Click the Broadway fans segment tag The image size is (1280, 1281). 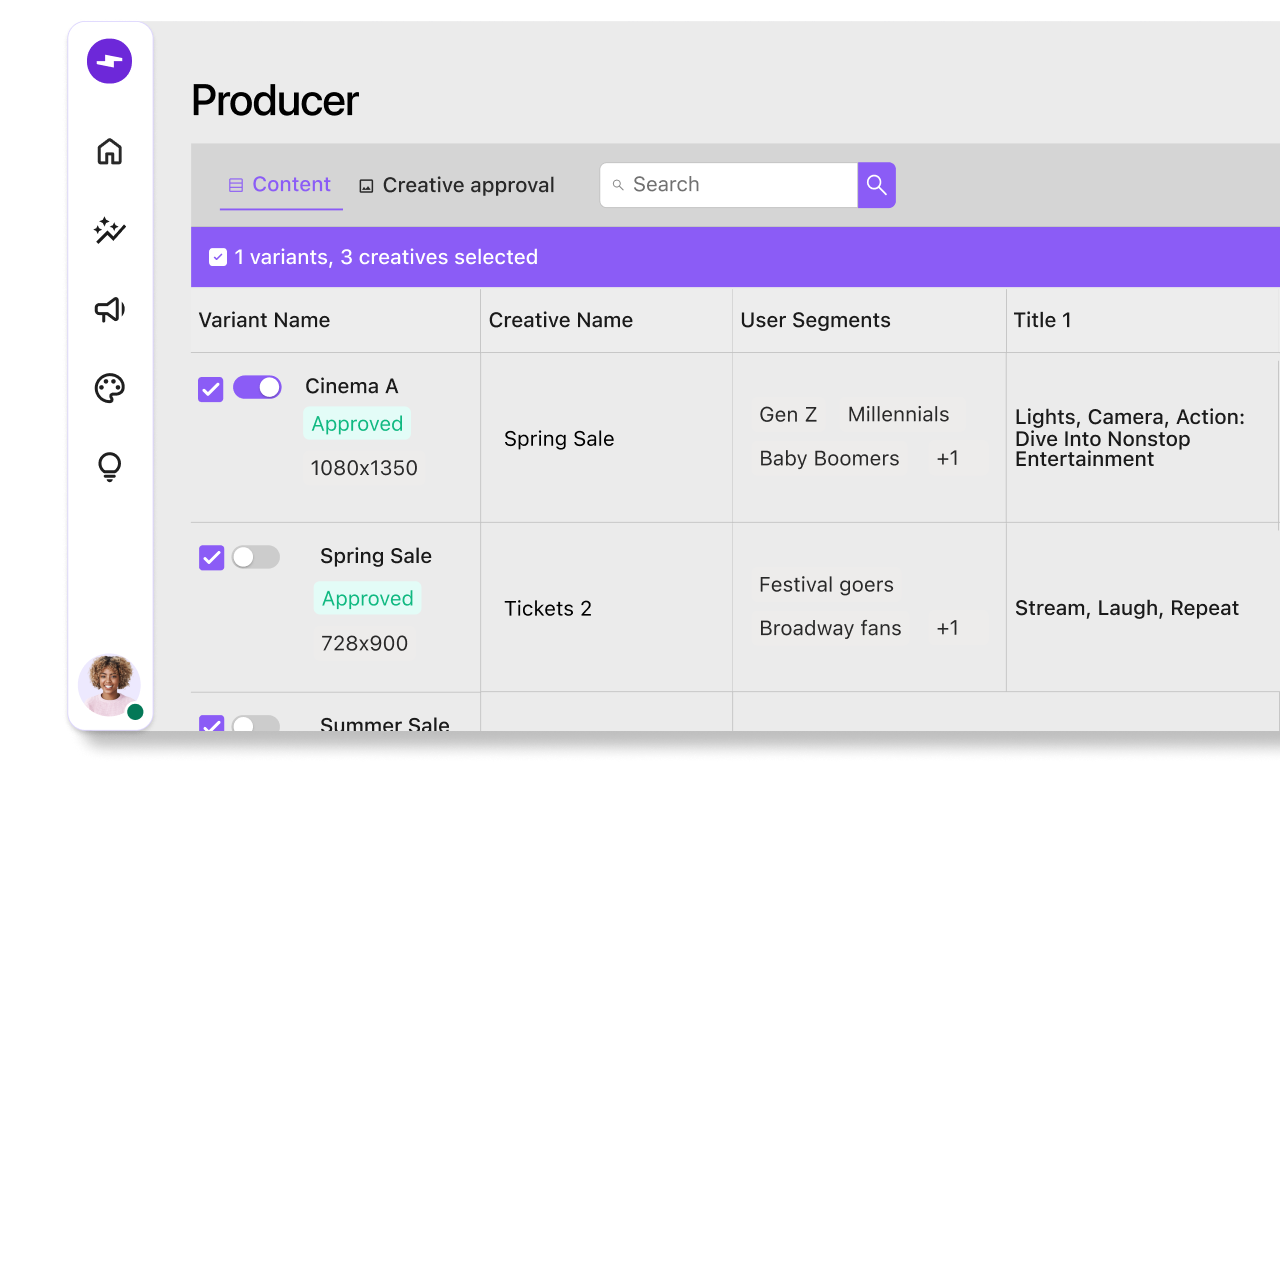(x=830, y=629)
